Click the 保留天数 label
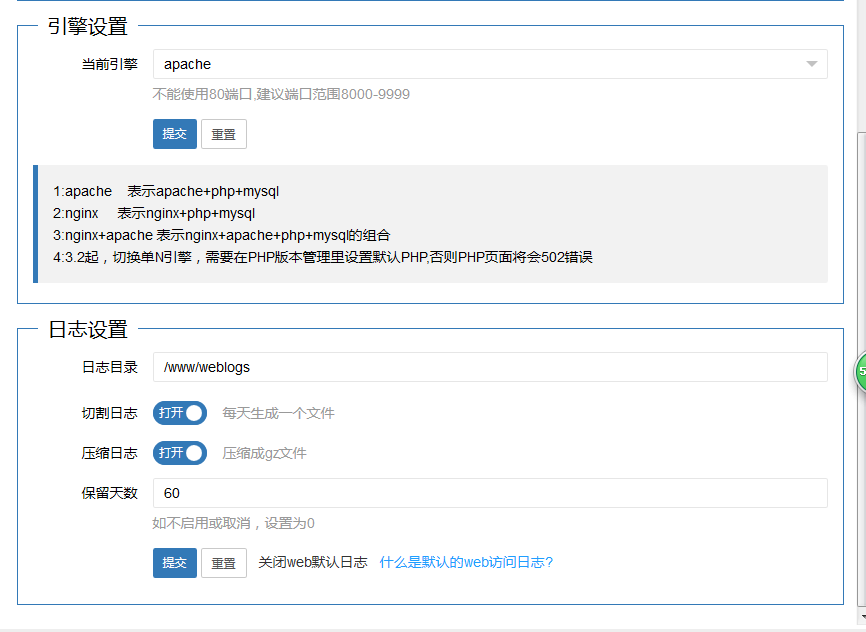The width and height of the screenshot is (866, 632). click(109, 493)
